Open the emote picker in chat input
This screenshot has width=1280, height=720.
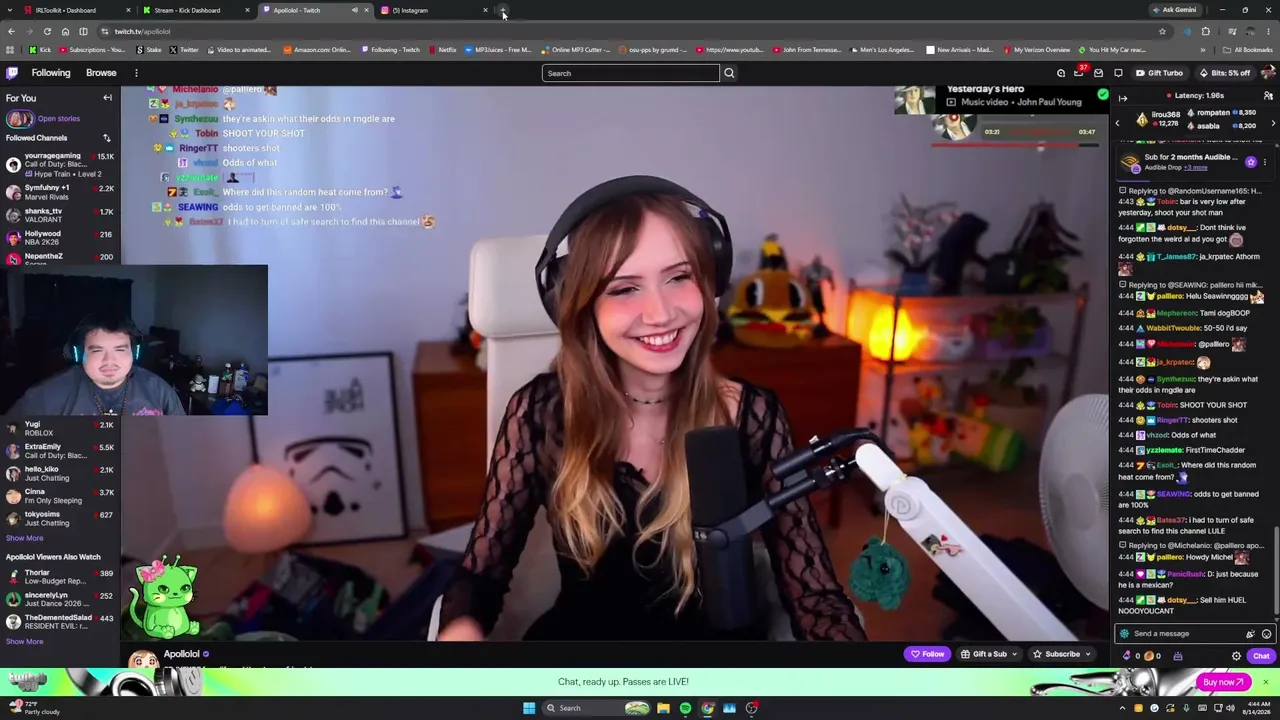1266,634
